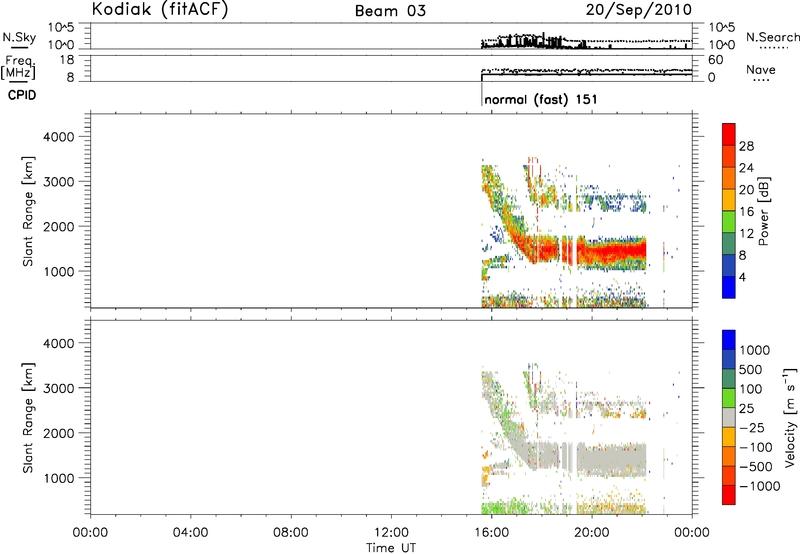Click the "4000" tick of the power panel

pyautogui.click(x=59, y=137)
